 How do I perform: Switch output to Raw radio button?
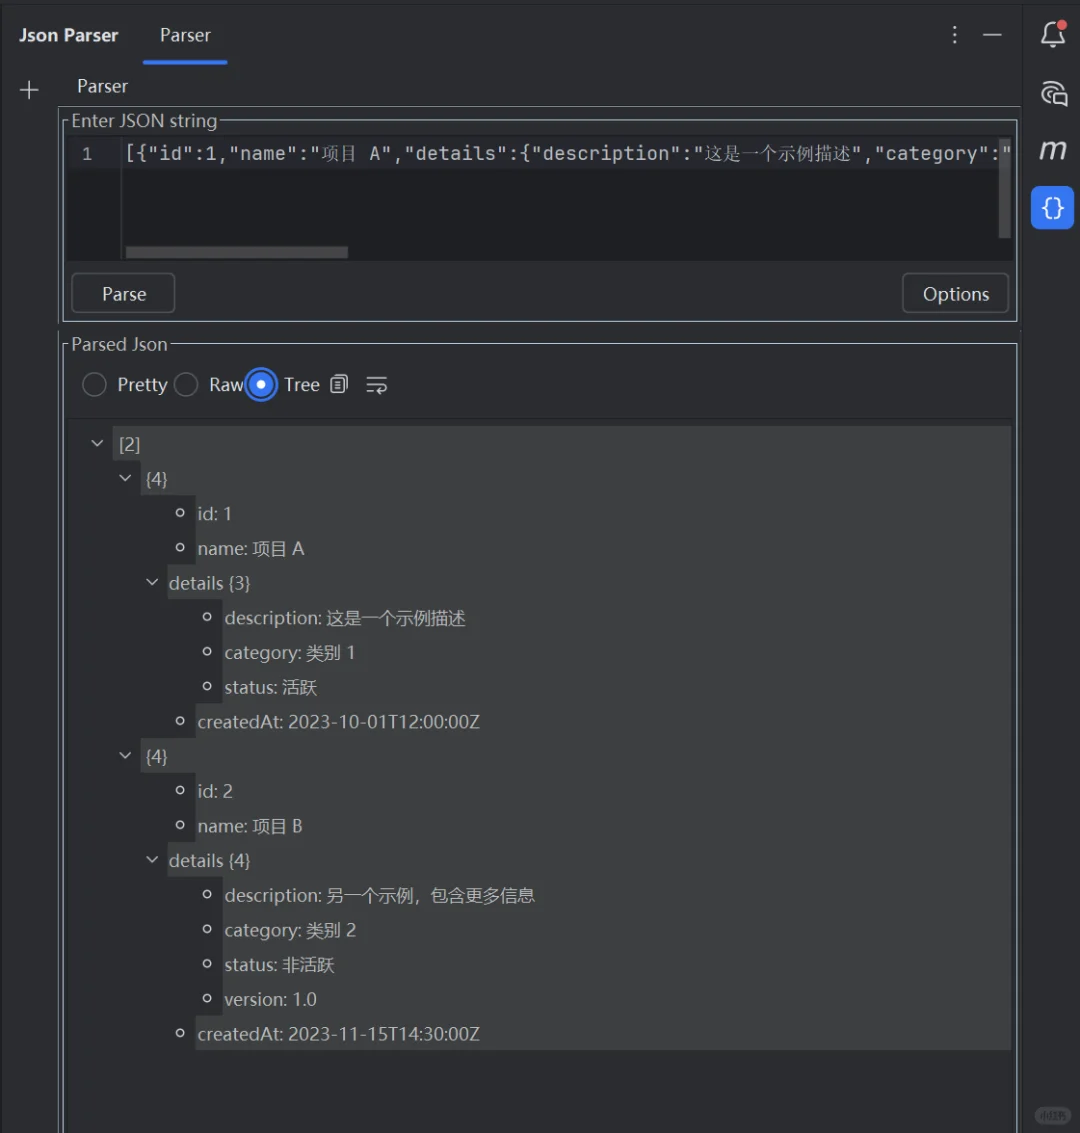(186, 384)
